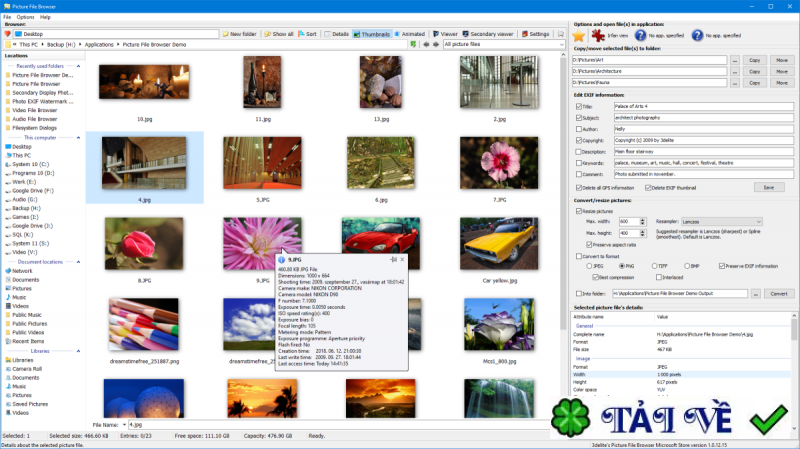Enable the Author EXIF checkbox
The image size is (800, 449).
pyautogui.click(x=579, y=128)
